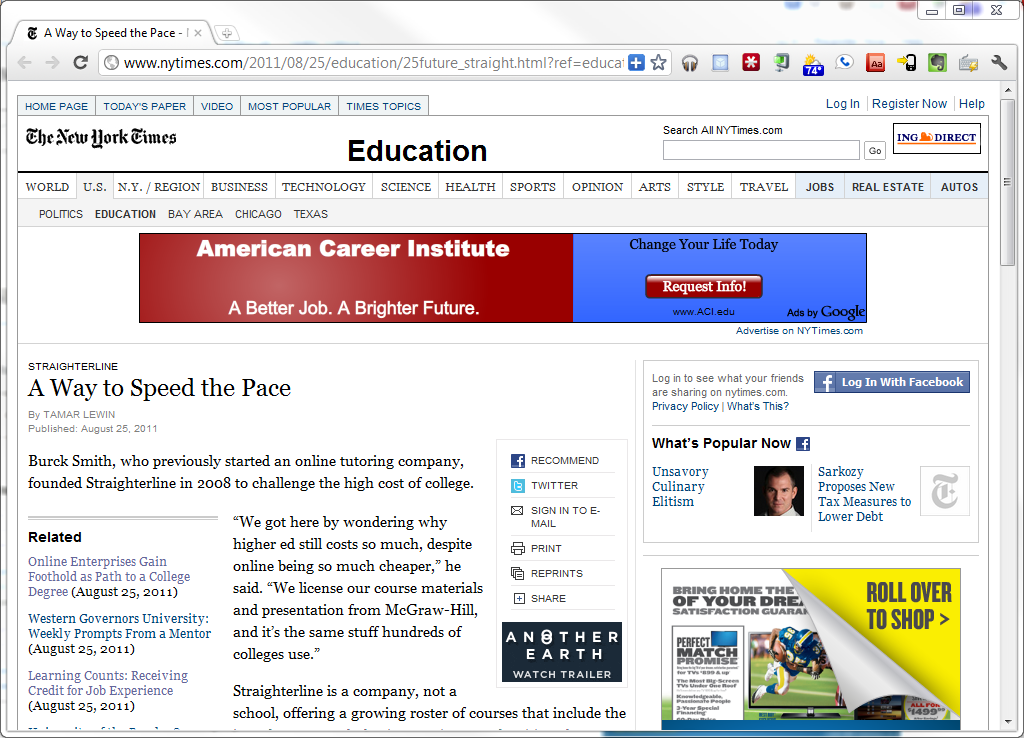Navigate to the SCIENCE section
The height and width of the screenshot is (738, 1024).
click(x=406, y=187)
